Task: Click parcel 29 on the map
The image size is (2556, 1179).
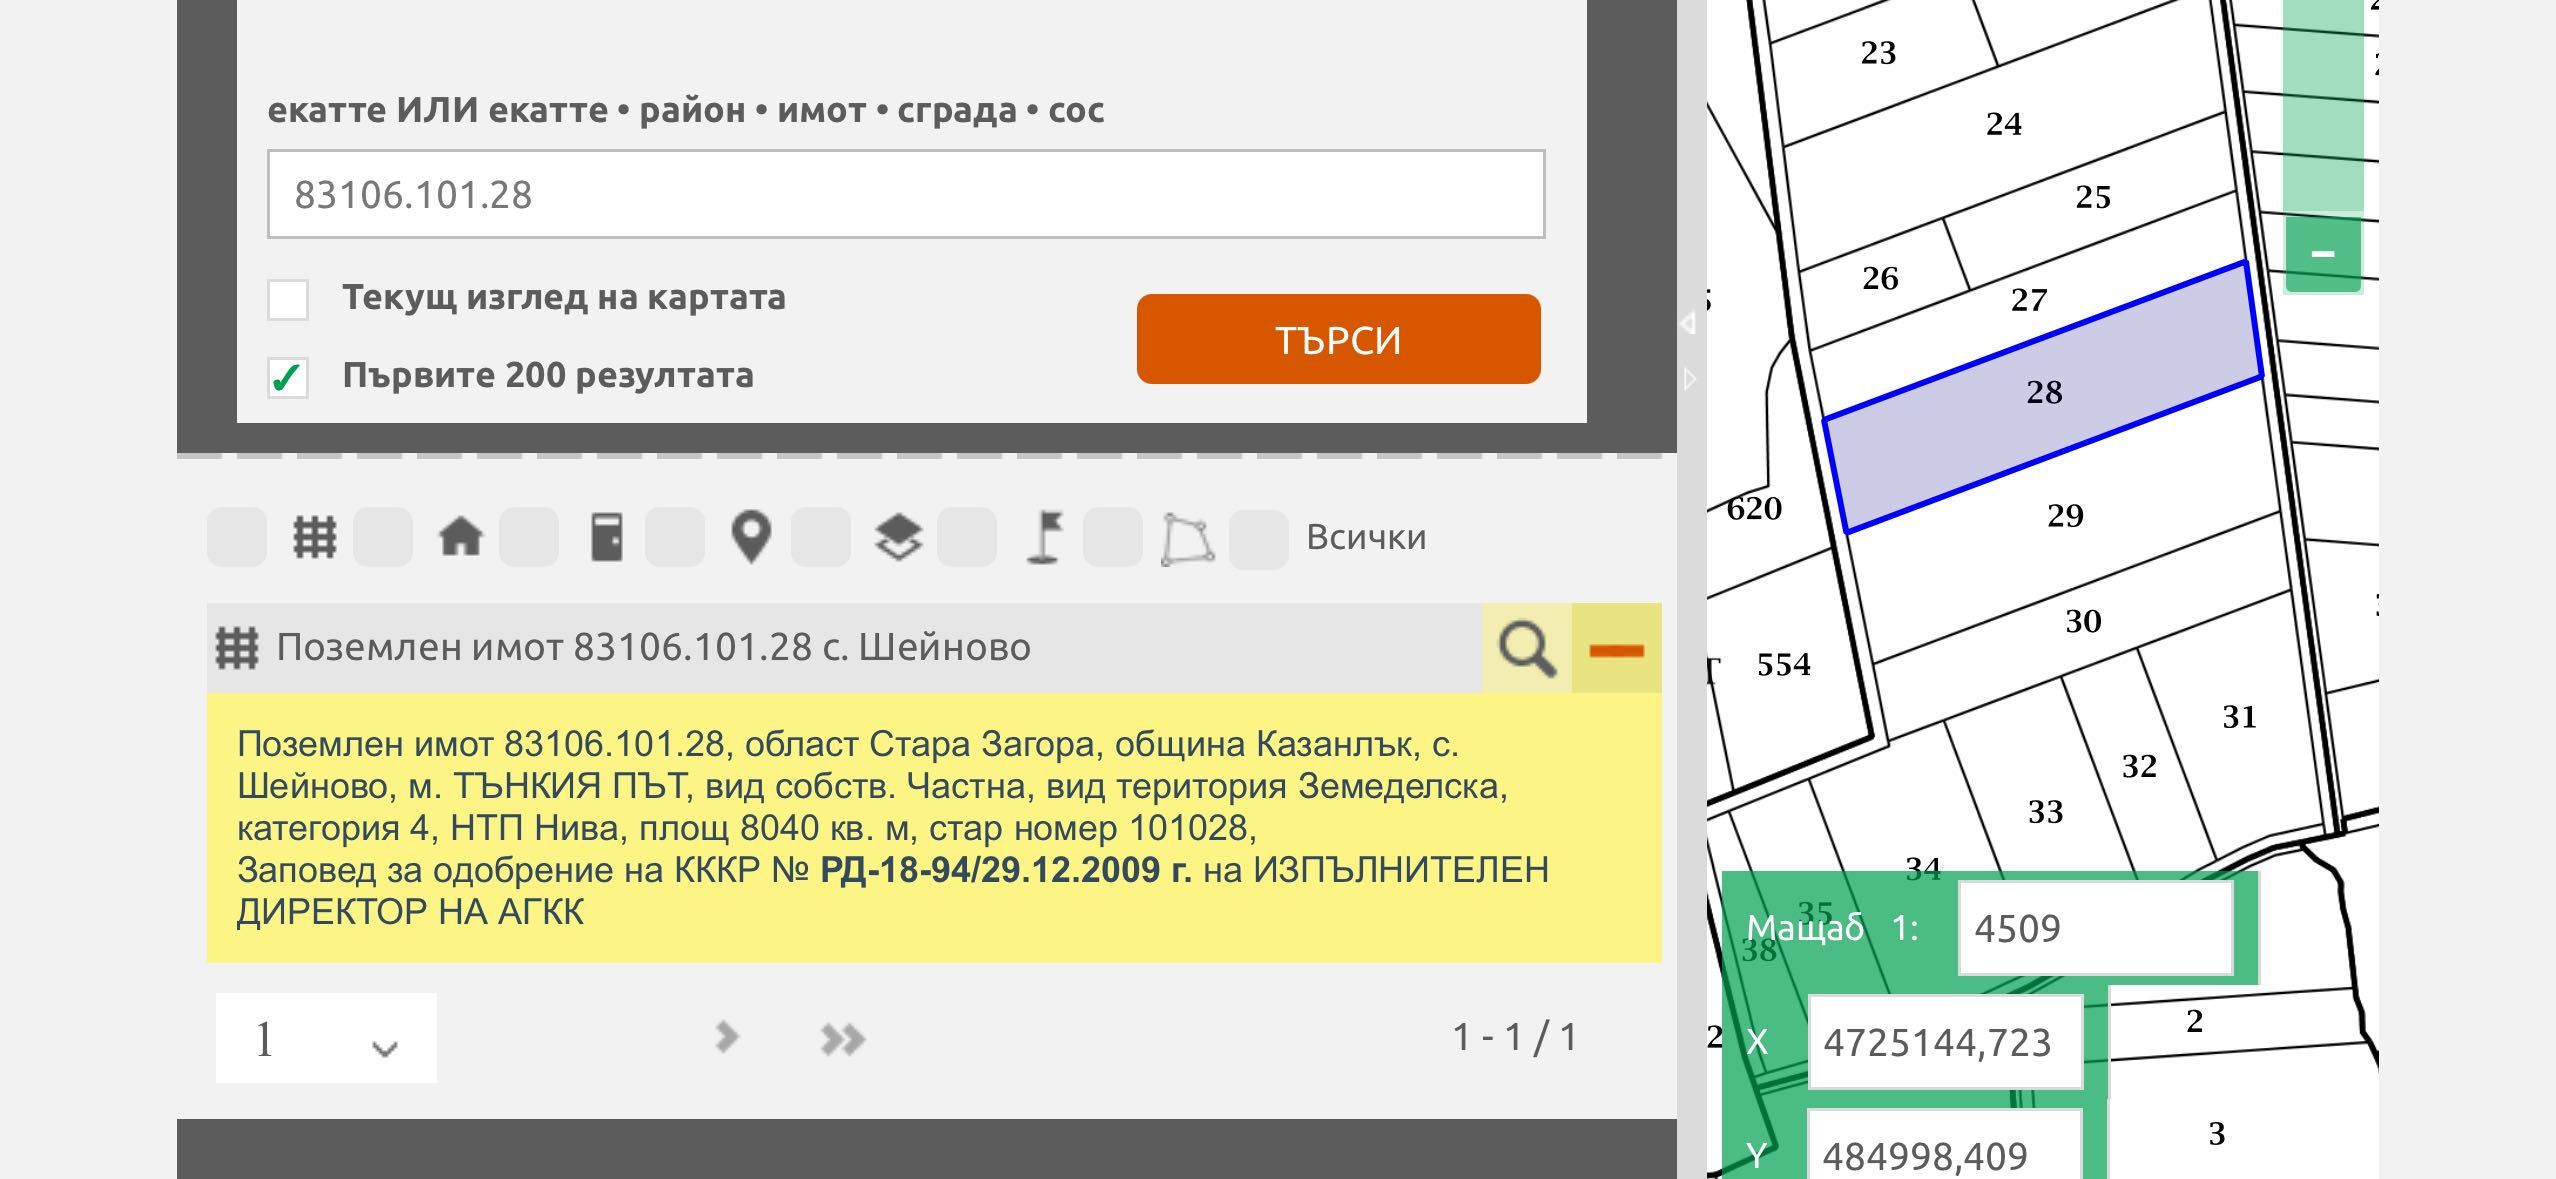Action: coord(2065,516)
